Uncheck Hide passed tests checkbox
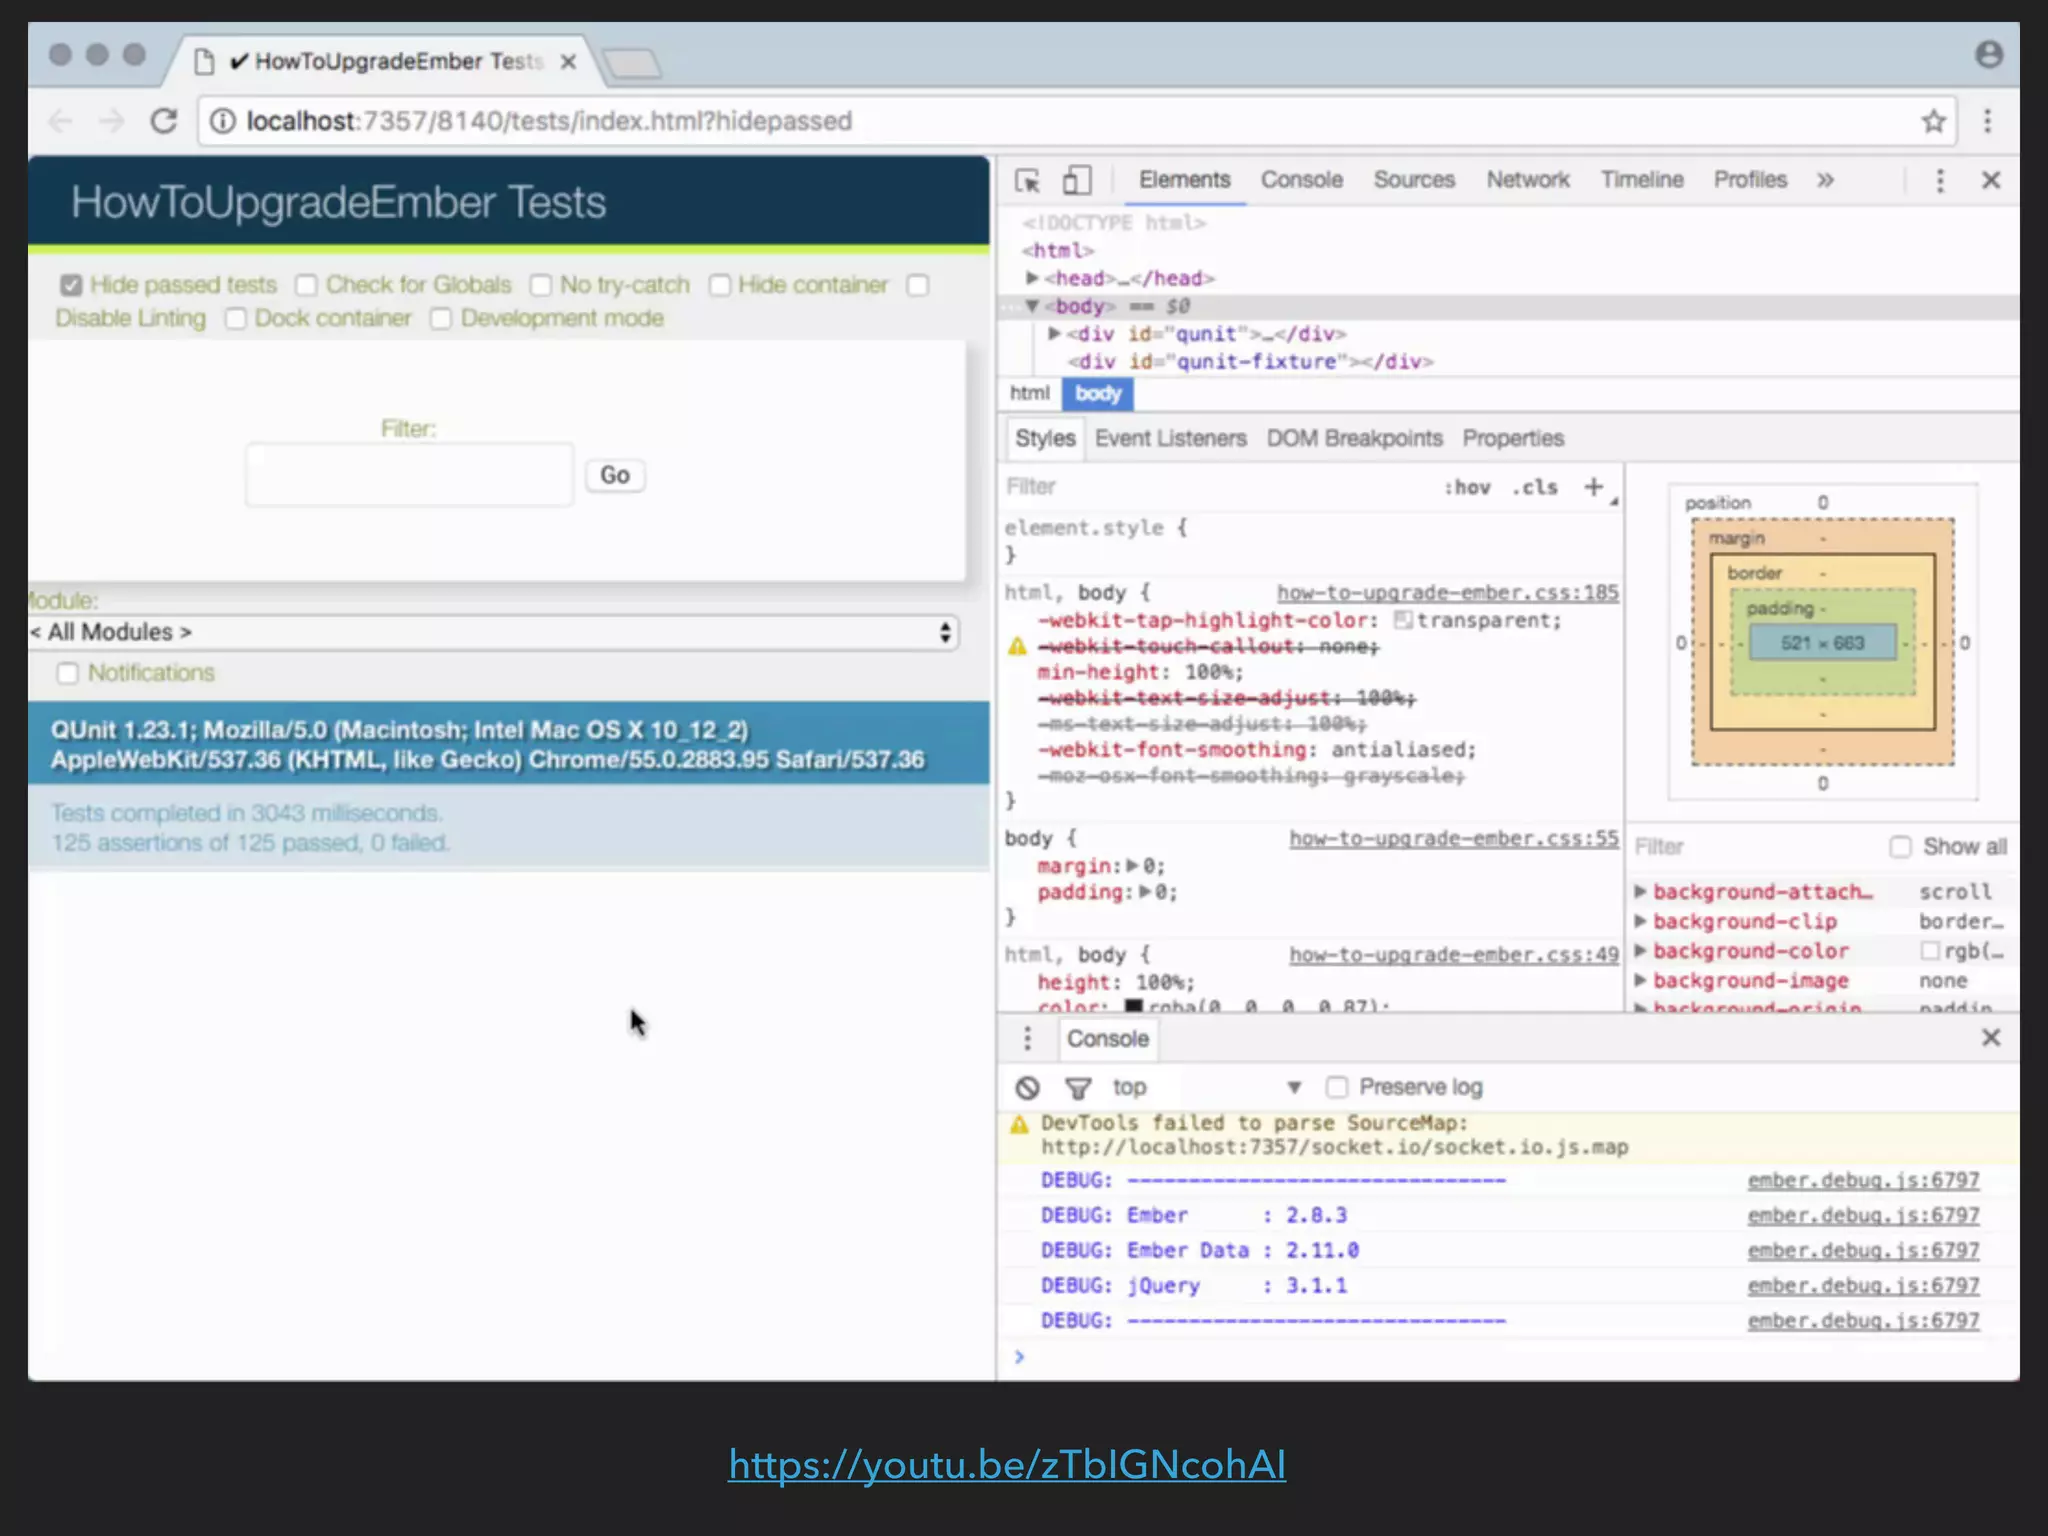 point(70,286)
